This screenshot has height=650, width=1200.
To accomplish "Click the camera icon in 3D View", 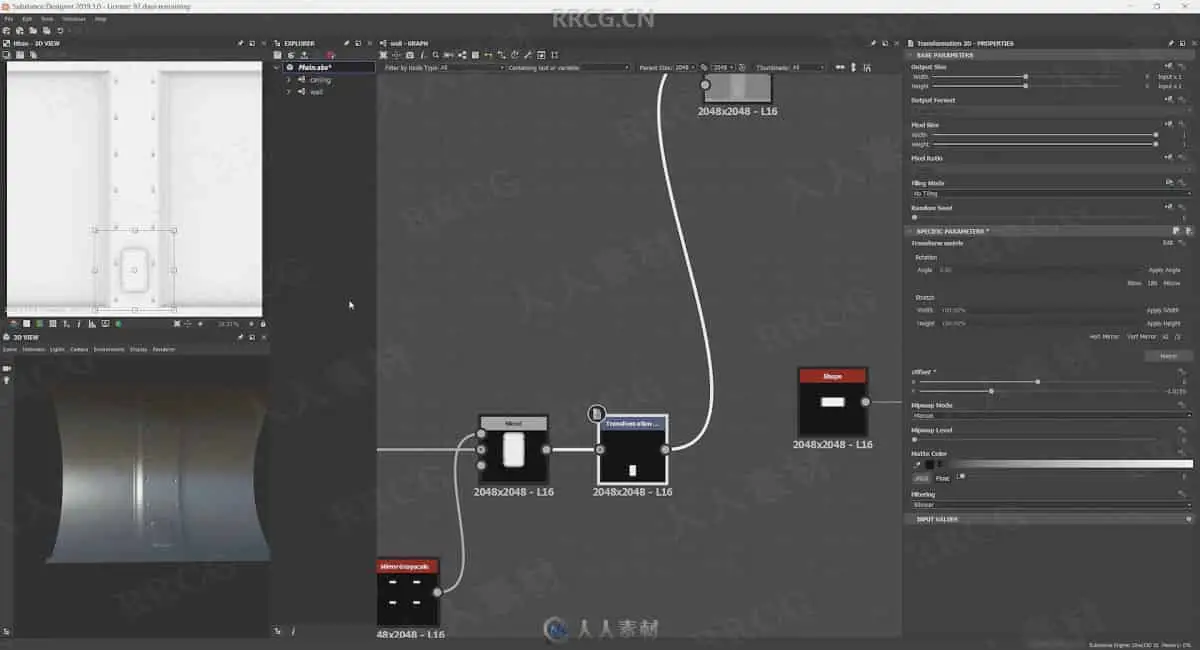I will point(6,368).
